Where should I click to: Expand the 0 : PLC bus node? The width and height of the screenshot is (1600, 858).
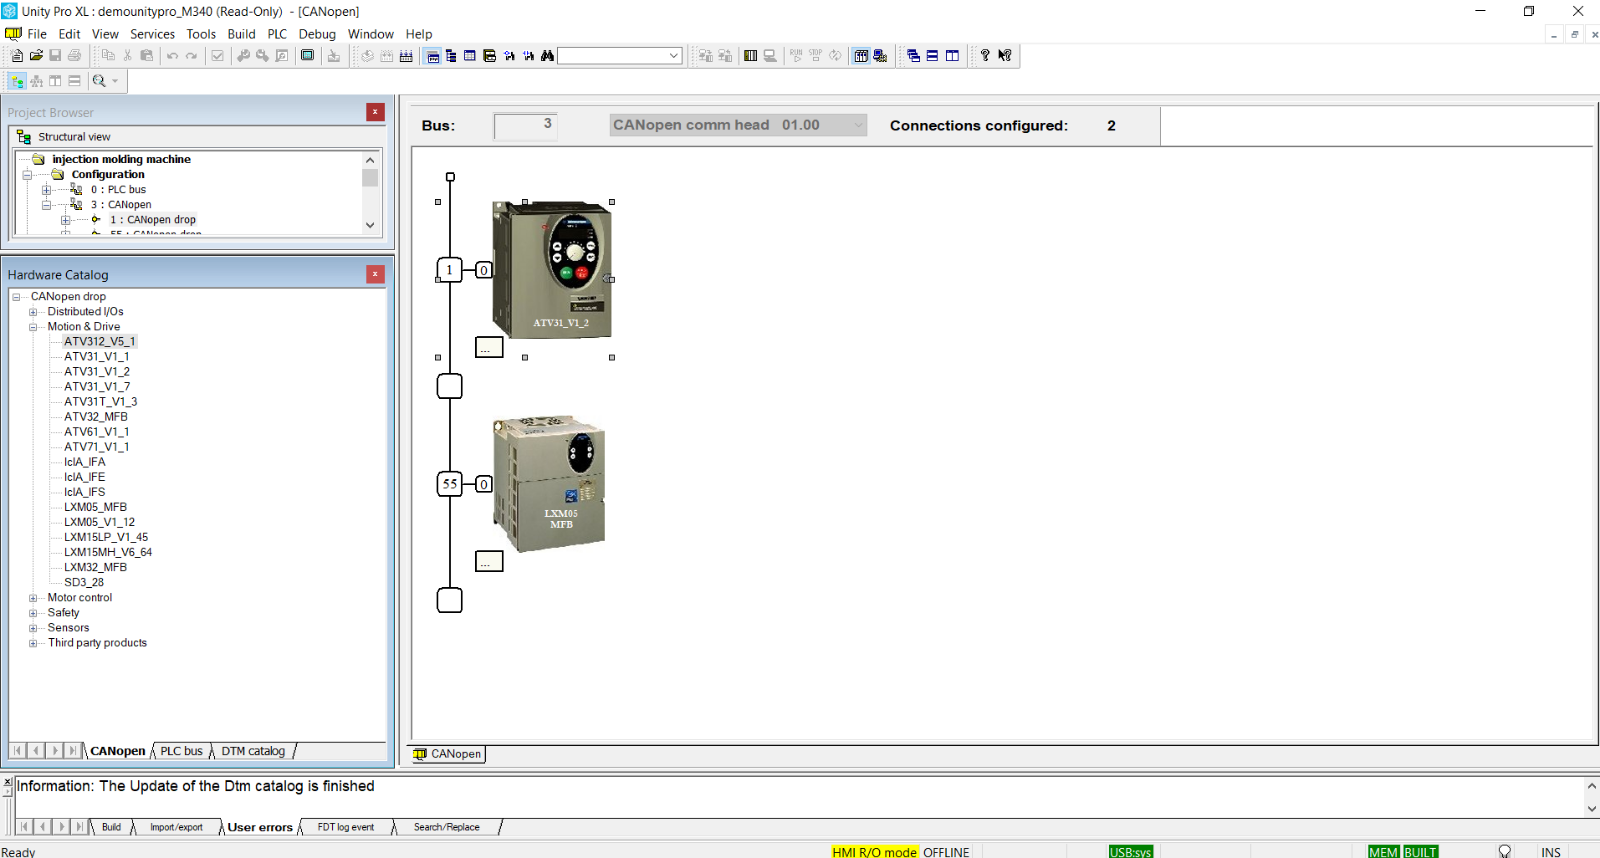coord(46,190)
